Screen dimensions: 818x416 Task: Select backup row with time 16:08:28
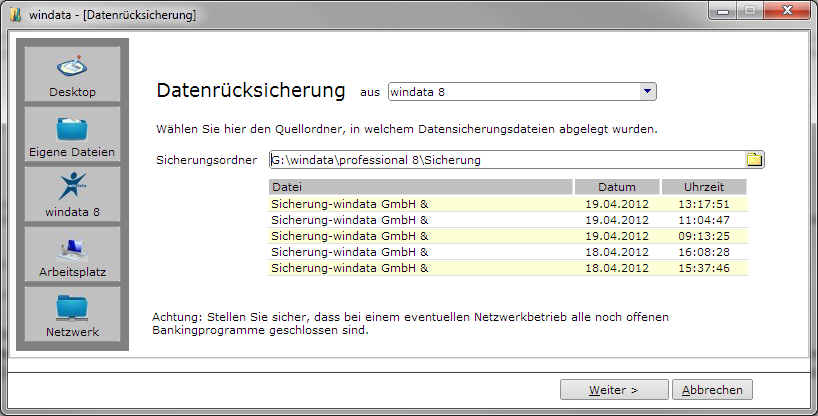tap(508, 252)
